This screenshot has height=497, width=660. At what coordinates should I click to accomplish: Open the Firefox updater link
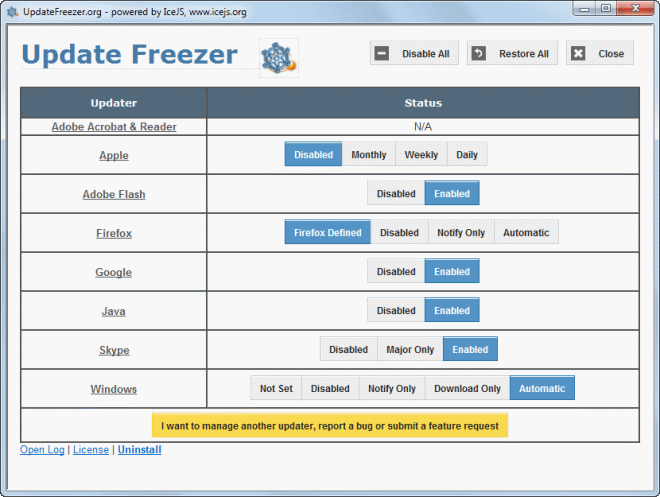114,233
